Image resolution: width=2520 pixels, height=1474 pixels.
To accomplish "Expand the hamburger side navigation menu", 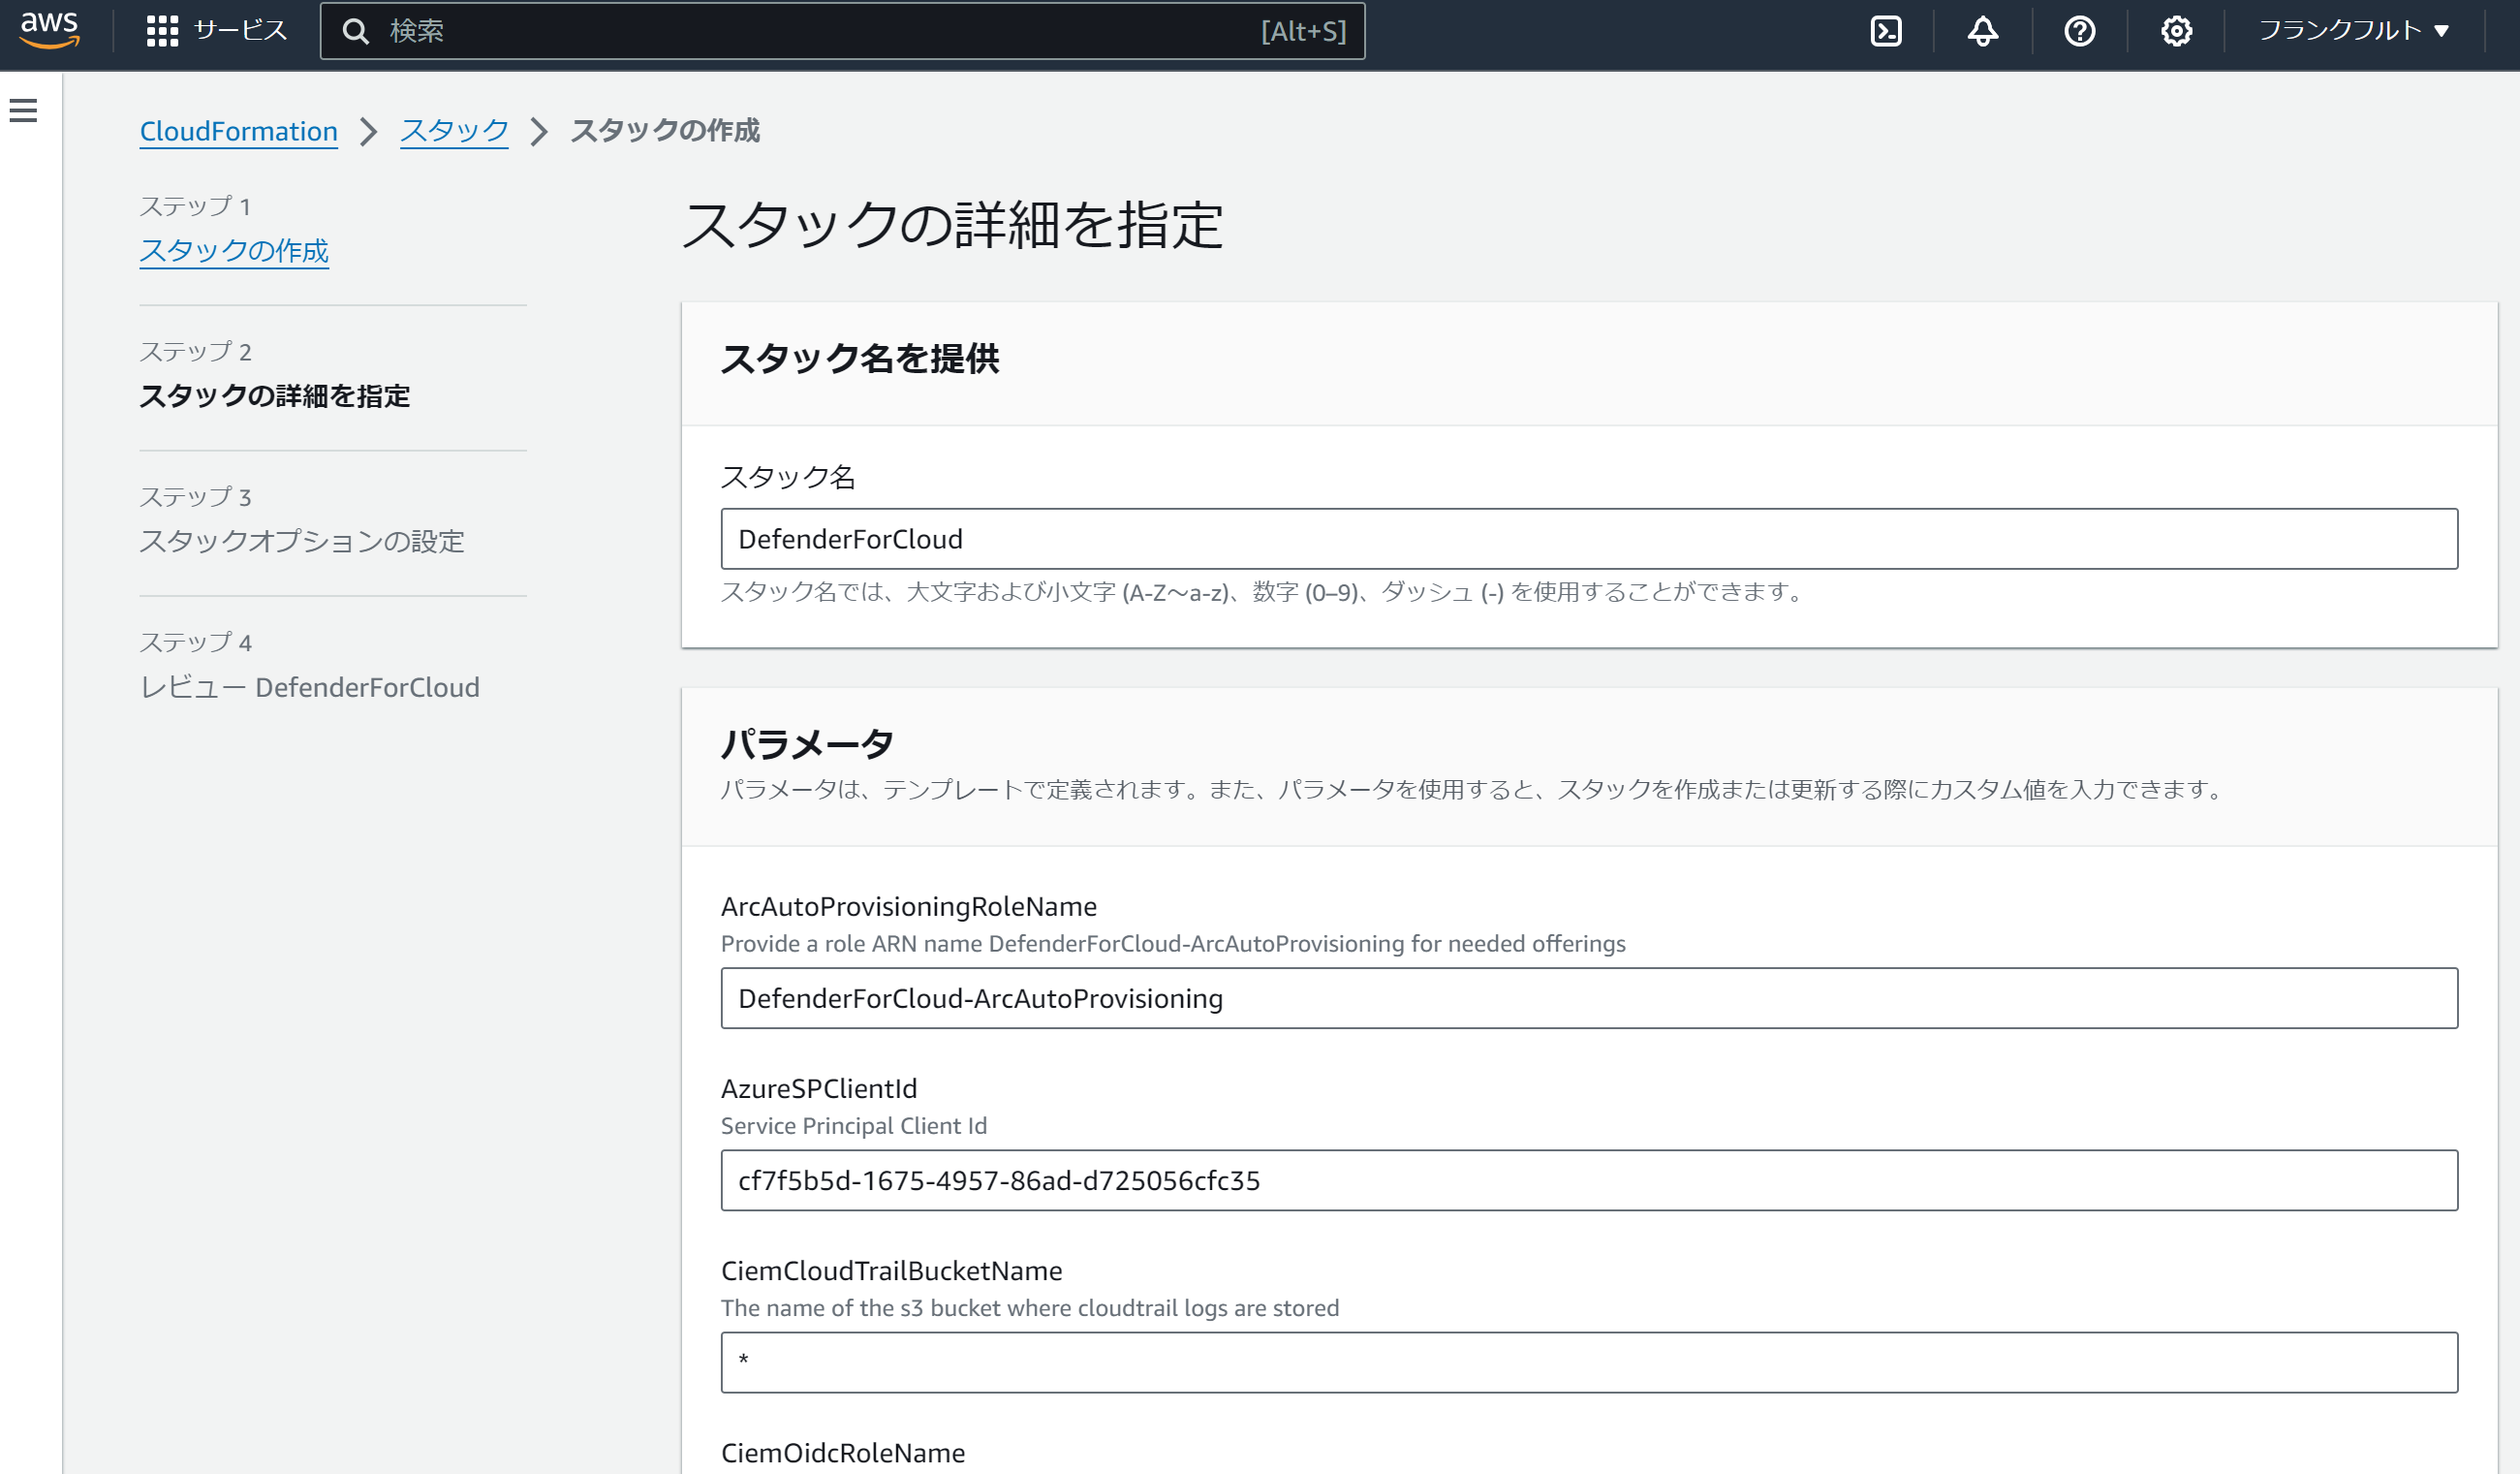I will [x=23, y=110].
